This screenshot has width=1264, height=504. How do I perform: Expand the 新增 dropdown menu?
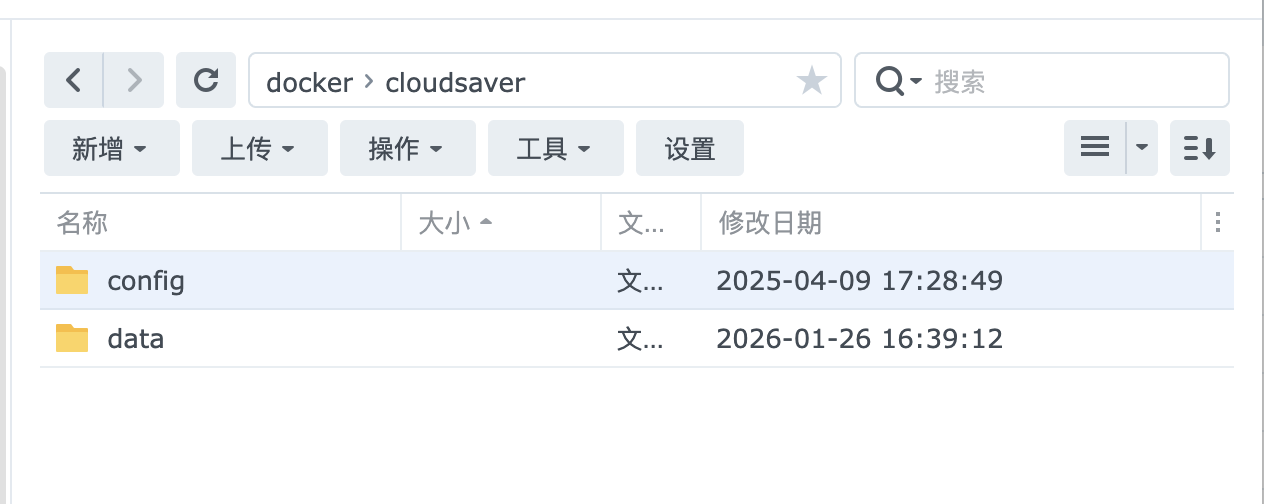point(111,148)
